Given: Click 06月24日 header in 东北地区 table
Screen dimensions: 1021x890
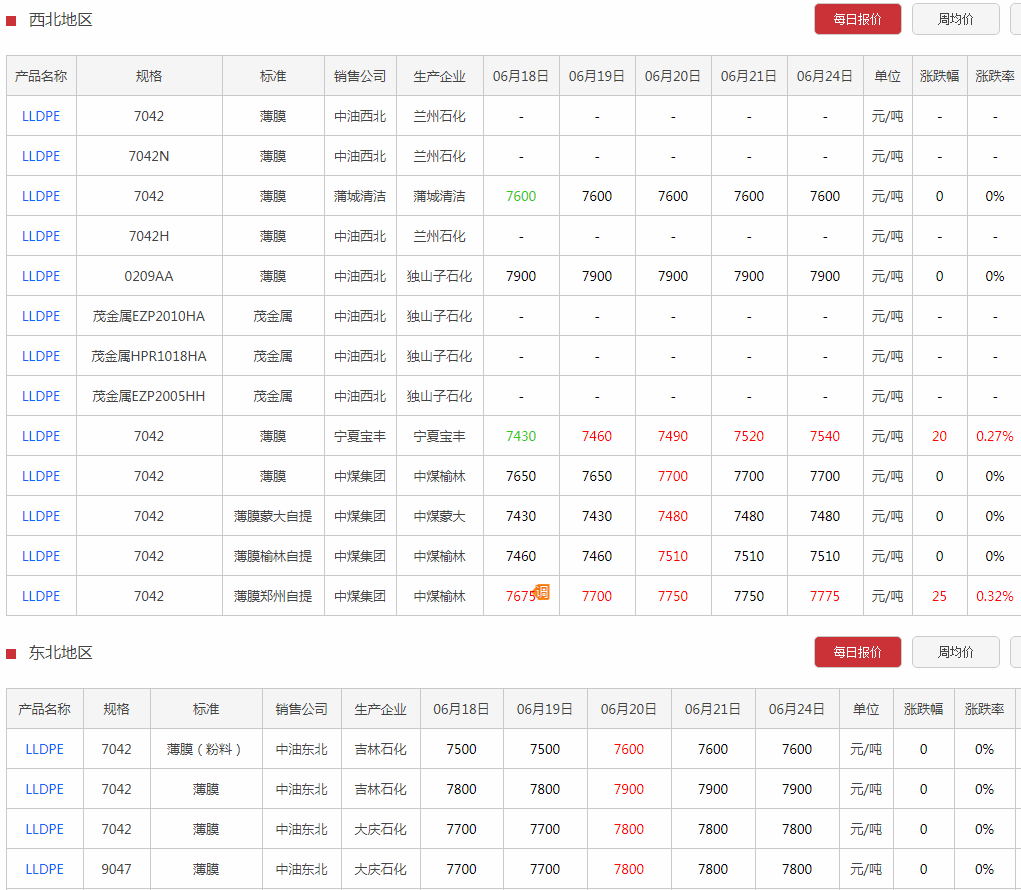Looking at the screenshot, I should (797, 709).
